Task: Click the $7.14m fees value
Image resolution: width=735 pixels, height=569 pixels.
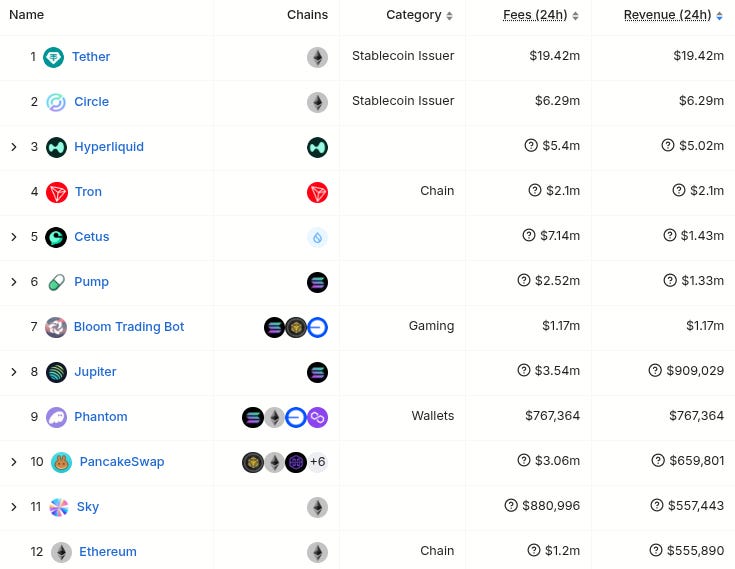Action: [x=560, y=236]
